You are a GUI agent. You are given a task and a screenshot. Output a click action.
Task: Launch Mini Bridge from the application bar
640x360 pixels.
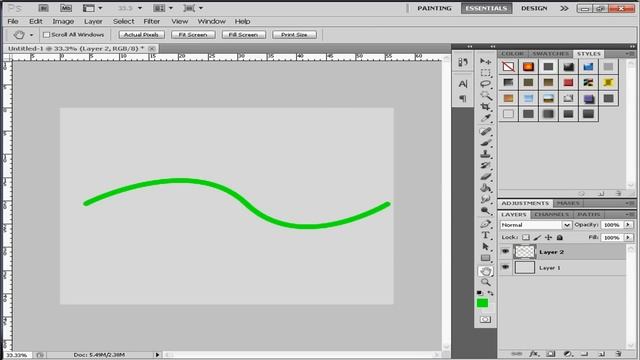[x=66, y=8]
